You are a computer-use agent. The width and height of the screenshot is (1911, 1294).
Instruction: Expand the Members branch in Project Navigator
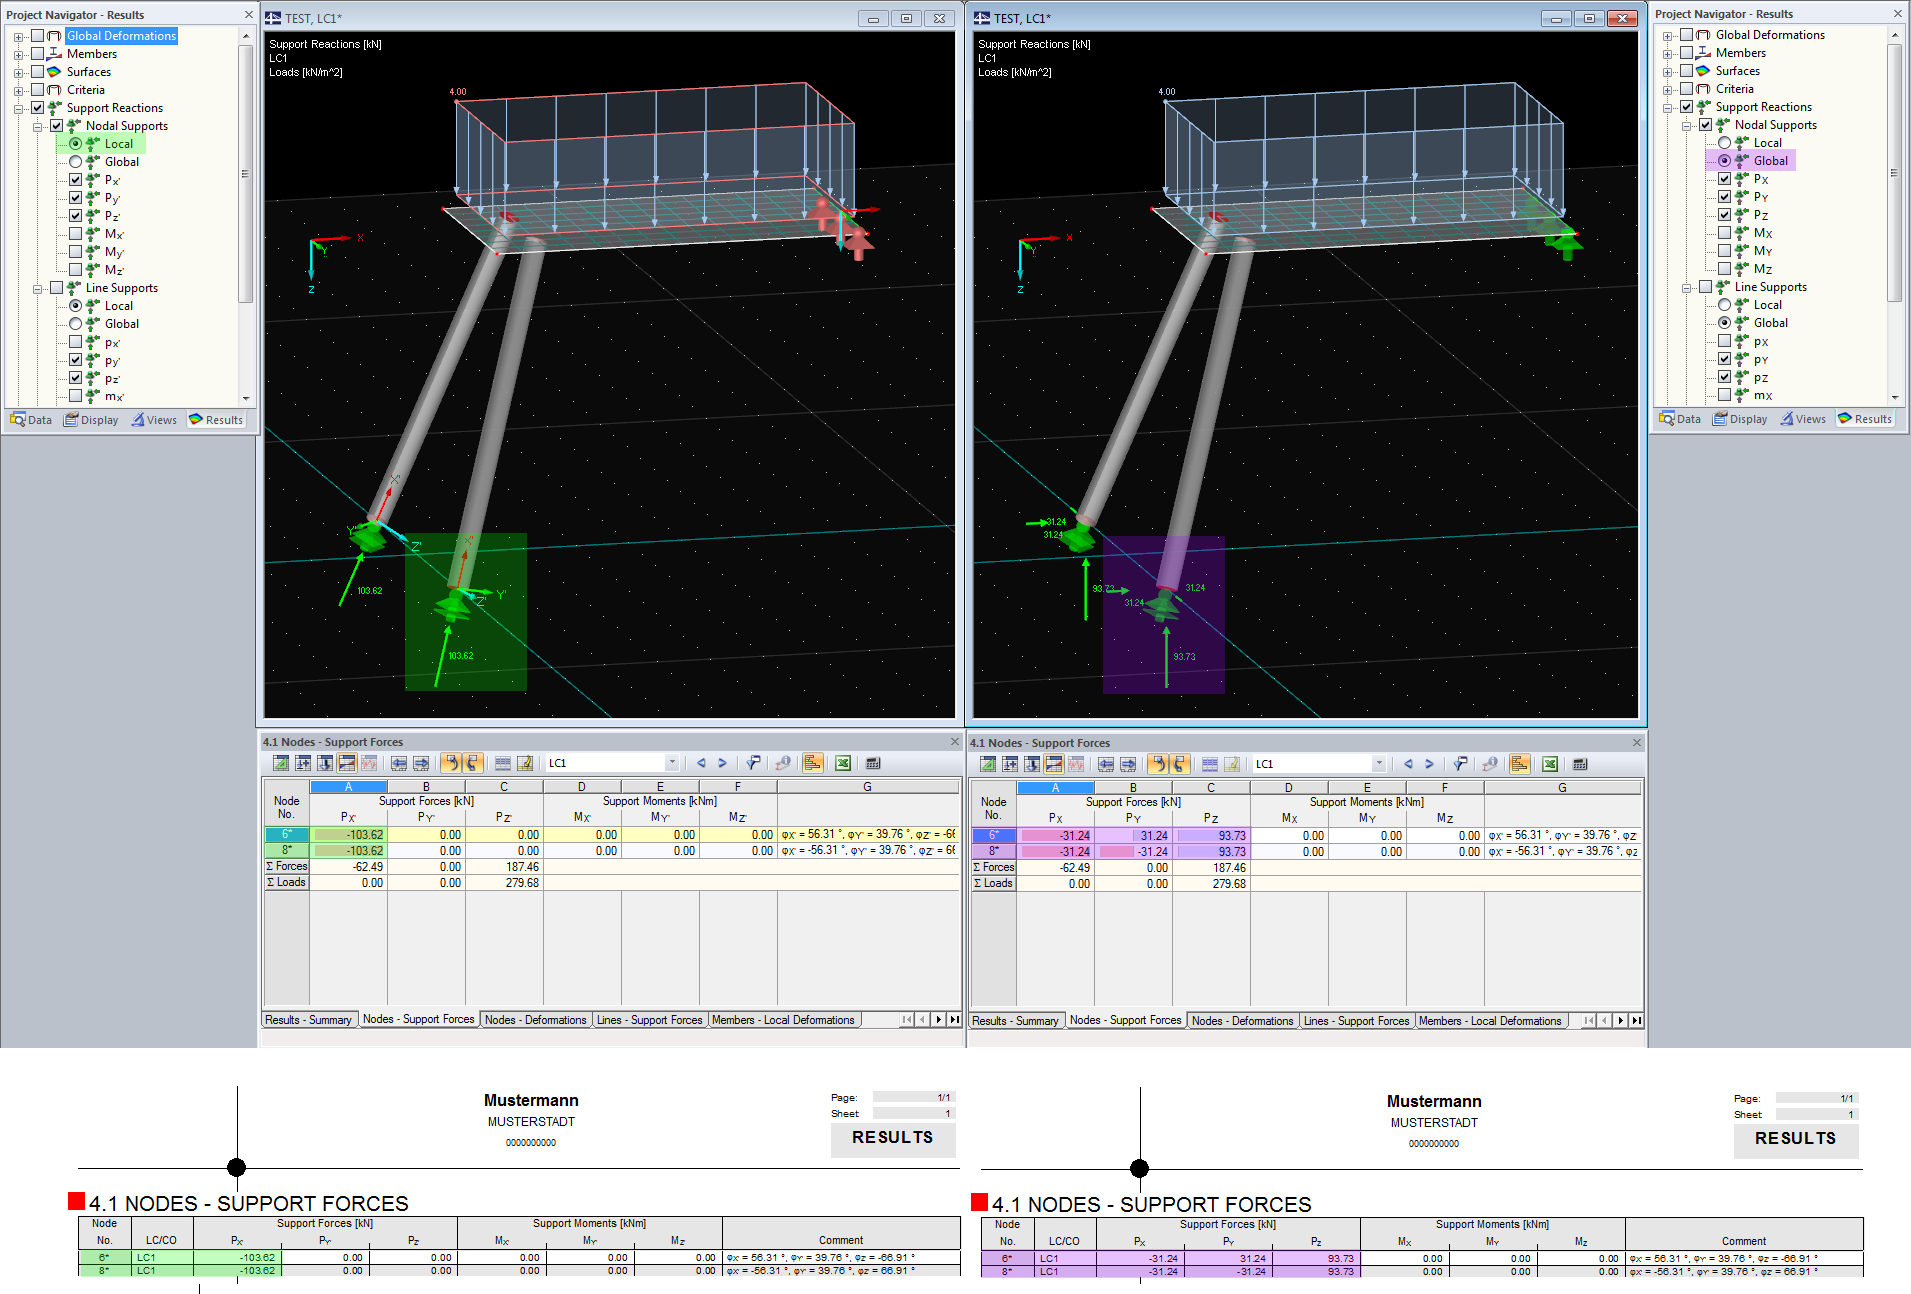click(x=18, y=53)
